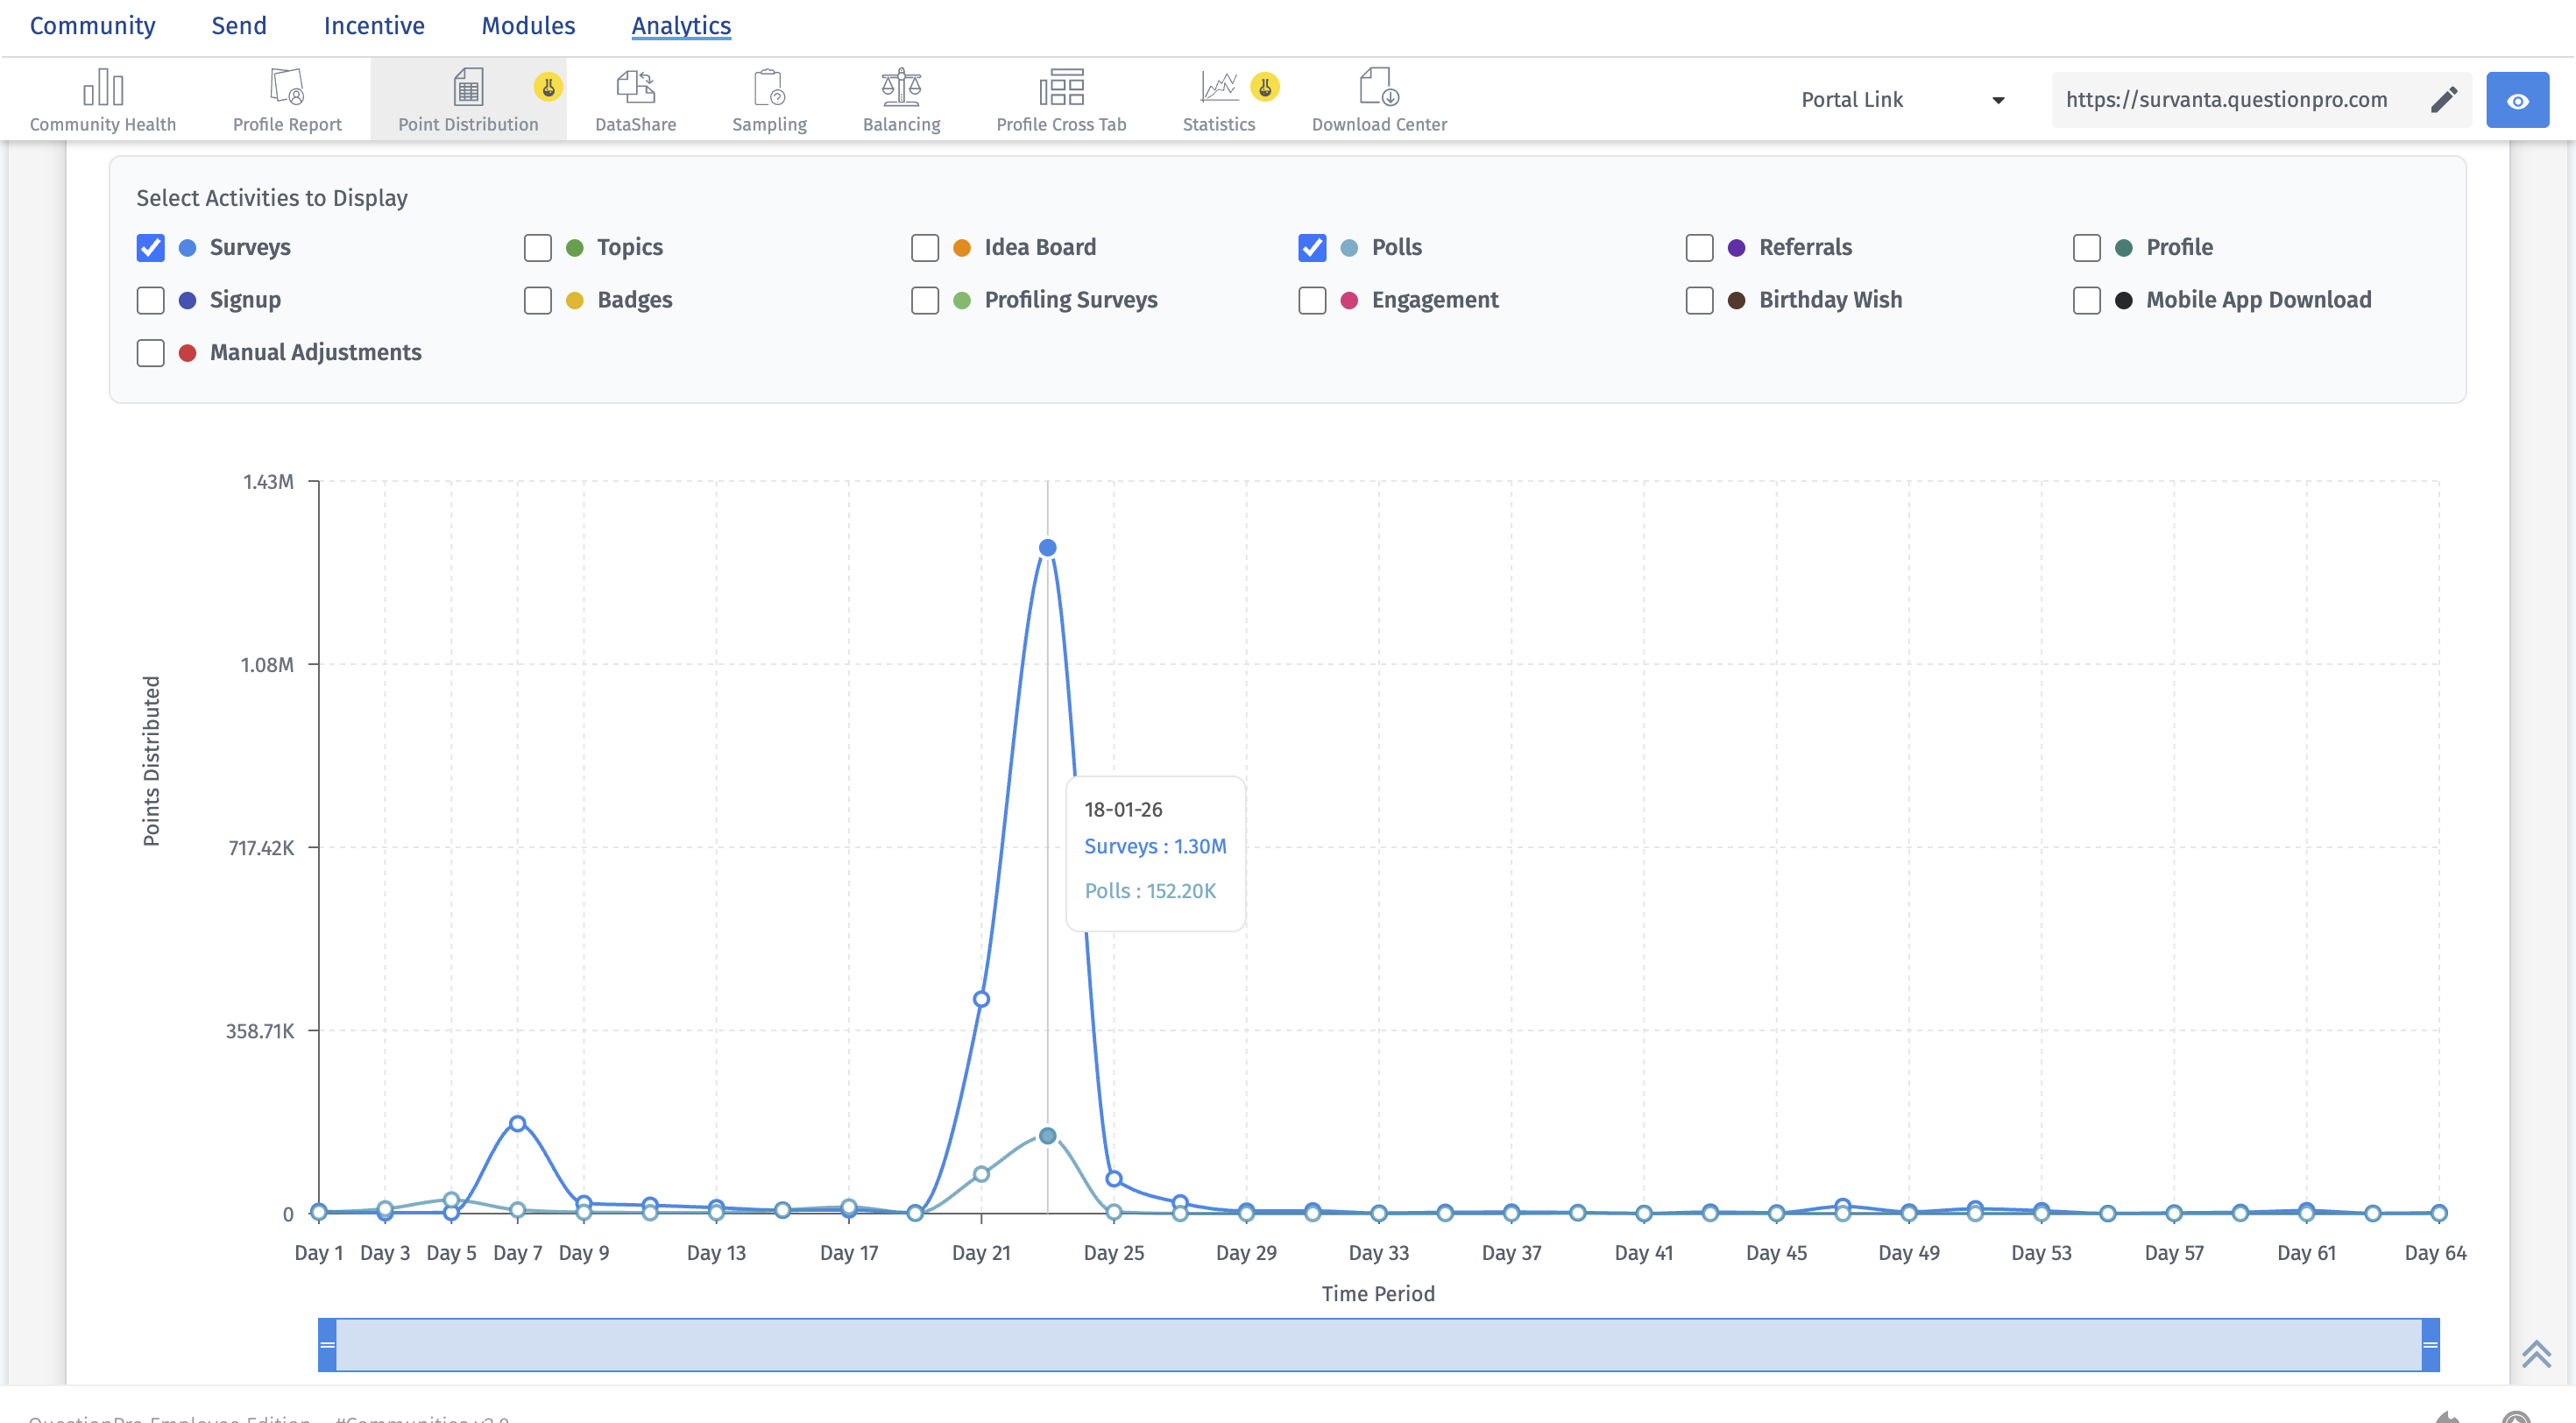
Task: Click the Surveys data point at Day 7
Action: pos(517,1123)
